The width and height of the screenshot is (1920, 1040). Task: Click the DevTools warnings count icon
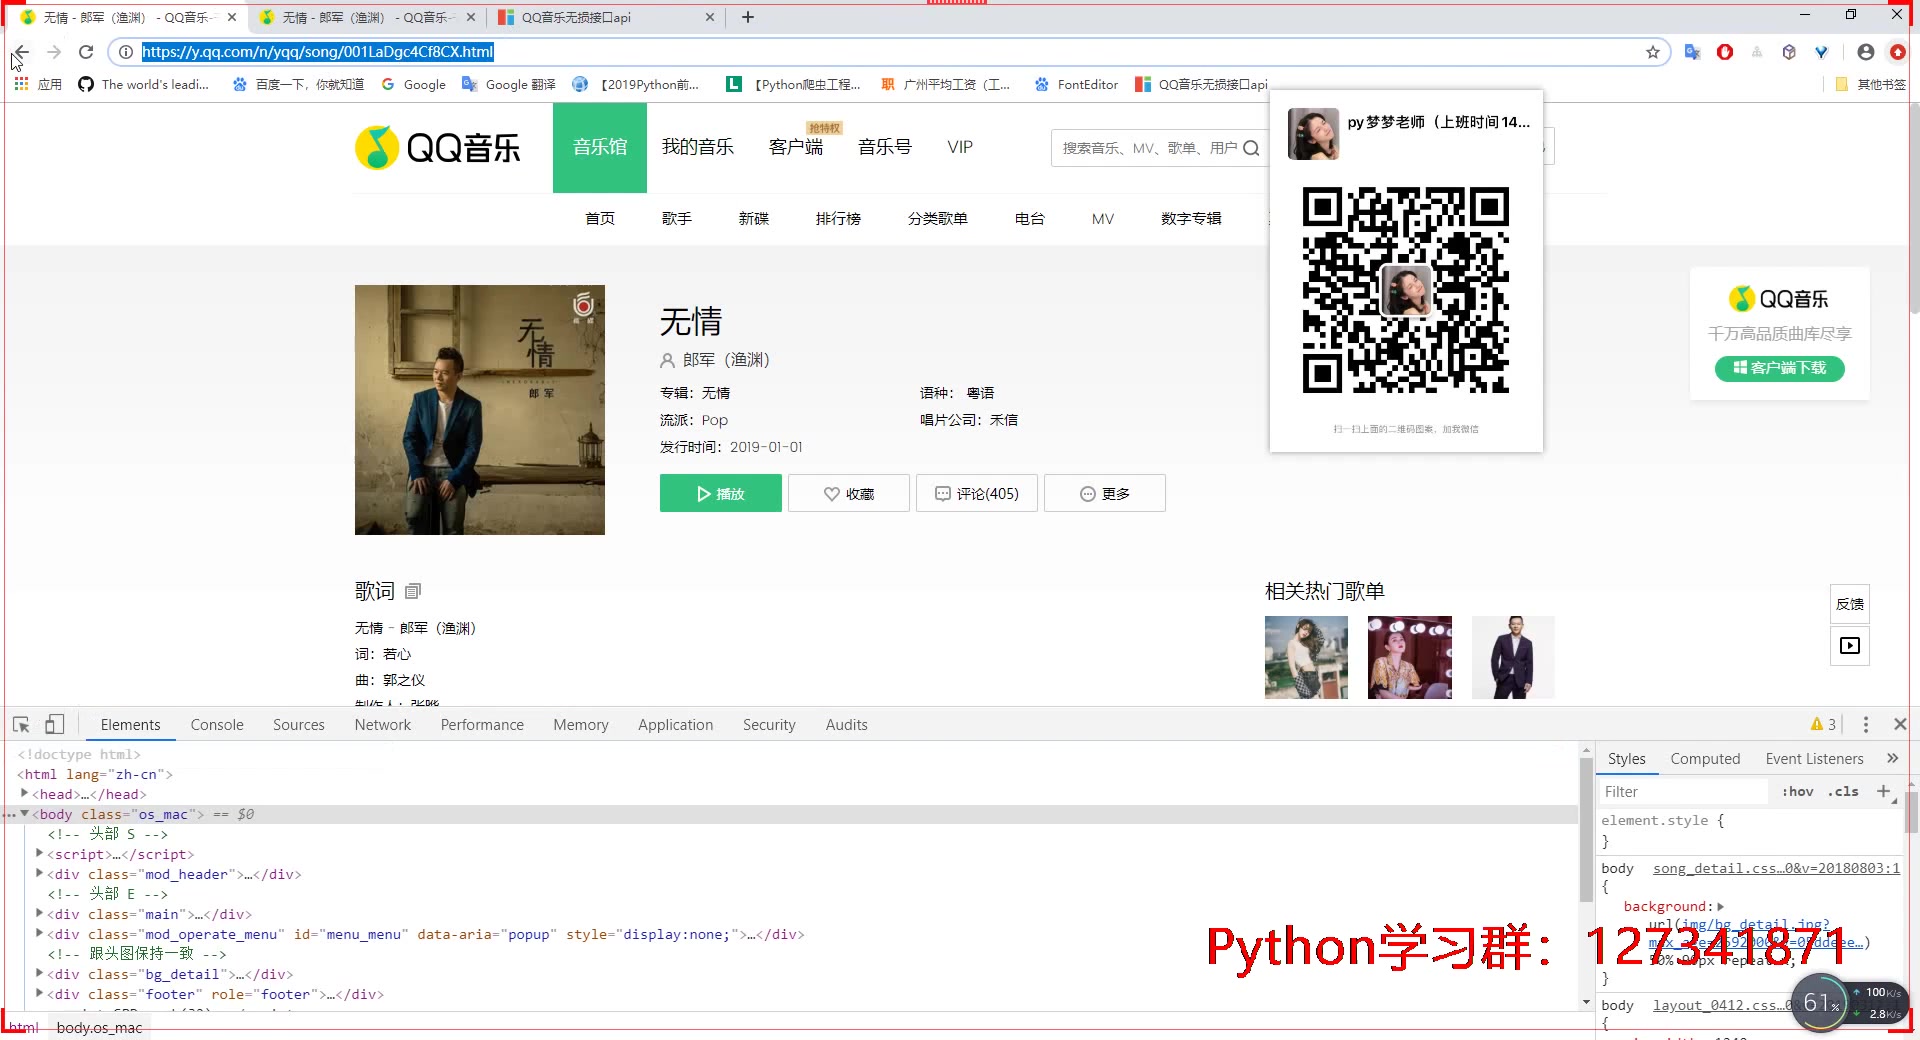point(1823,724)
